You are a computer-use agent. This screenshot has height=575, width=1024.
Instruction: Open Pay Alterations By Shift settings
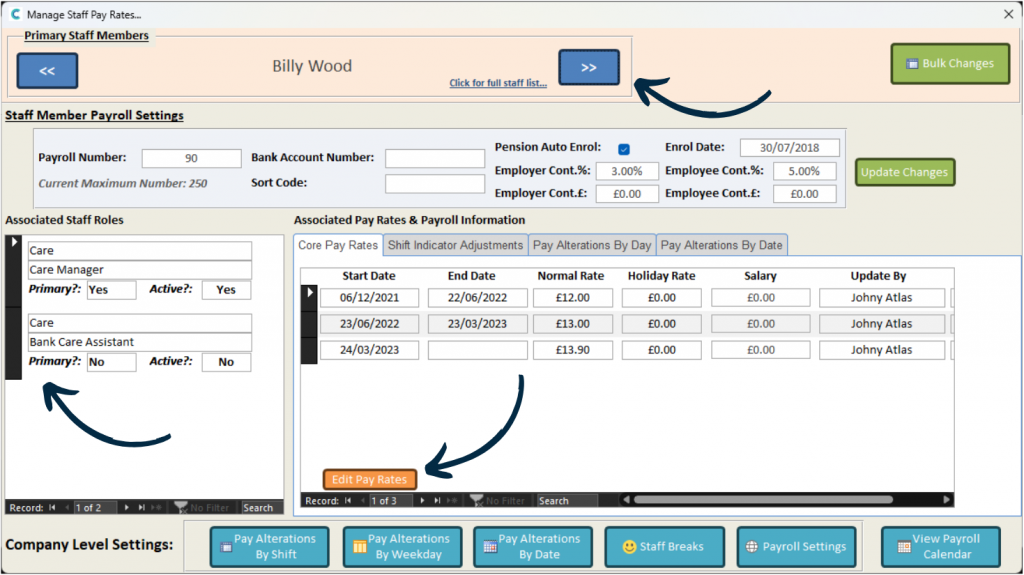267,547
